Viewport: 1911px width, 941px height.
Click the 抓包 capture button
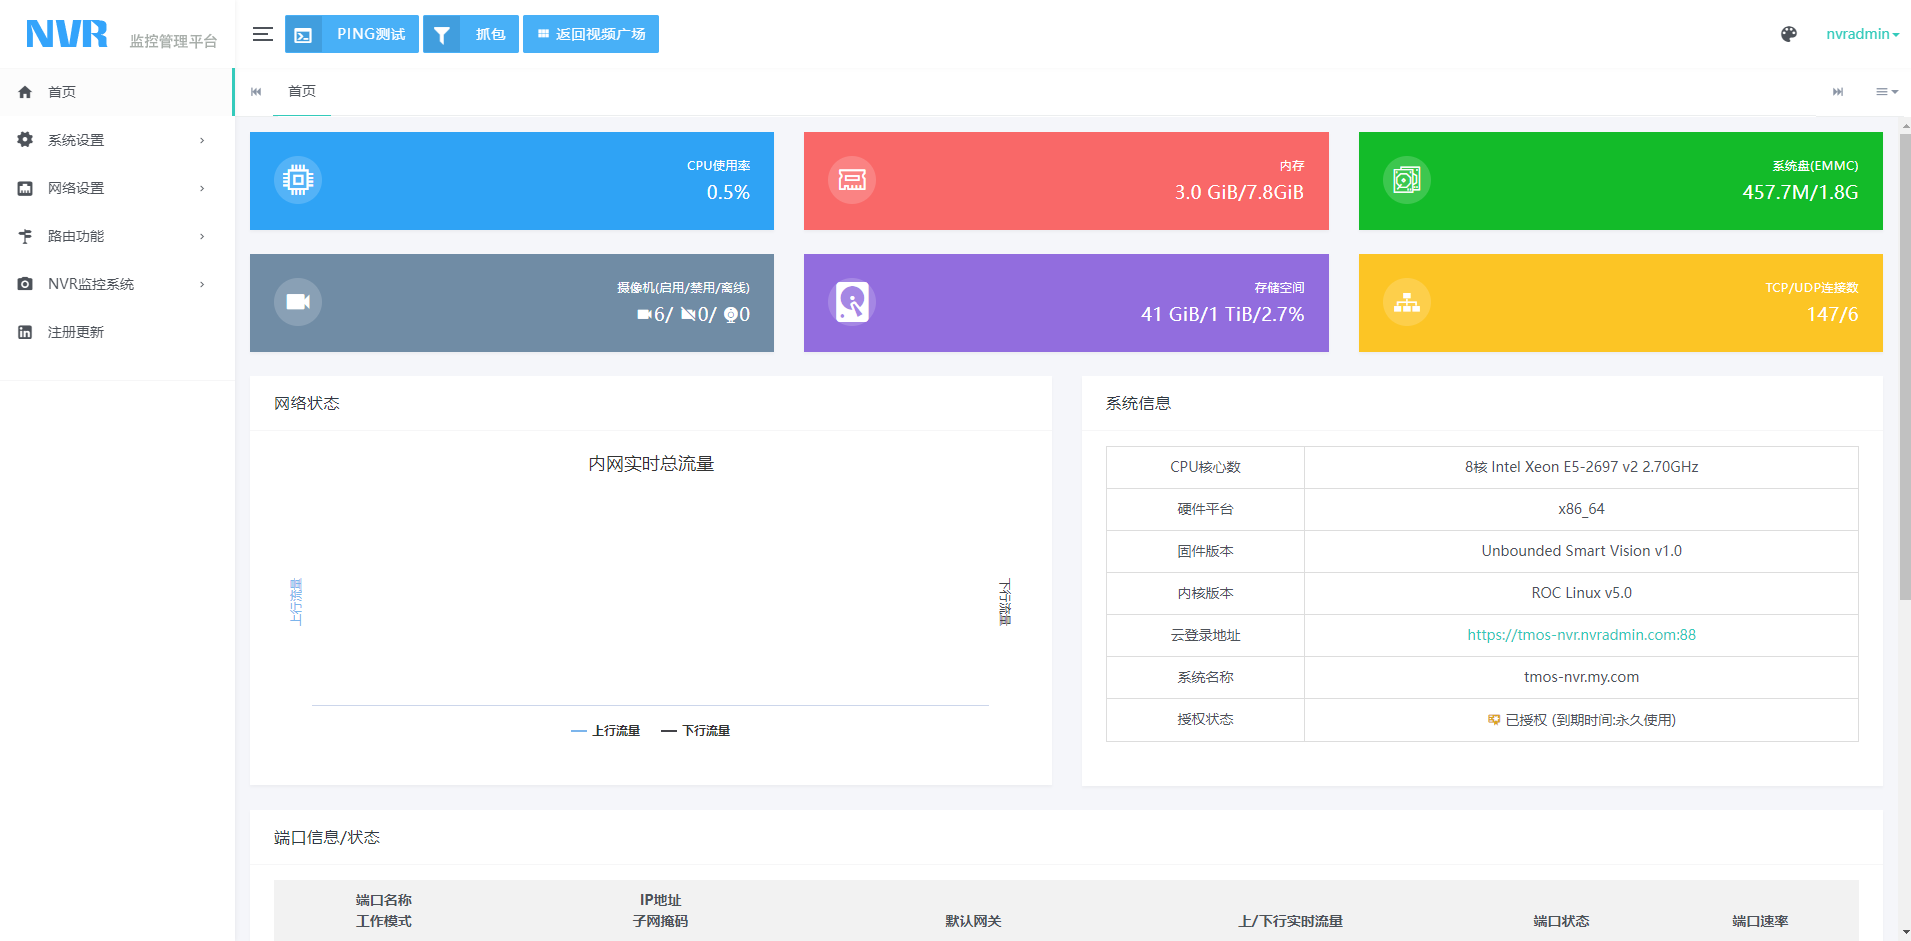[471, 34]
